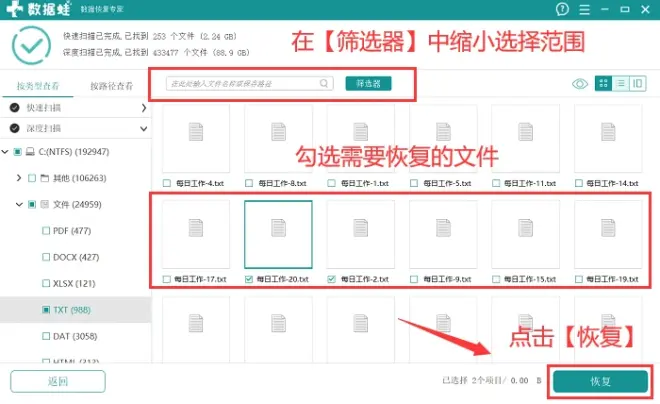Switch to 按类型查看 tab
Image resolution: width=660 pixels, height=404 pixels.
pyautogui.click(x=37, y=86)
